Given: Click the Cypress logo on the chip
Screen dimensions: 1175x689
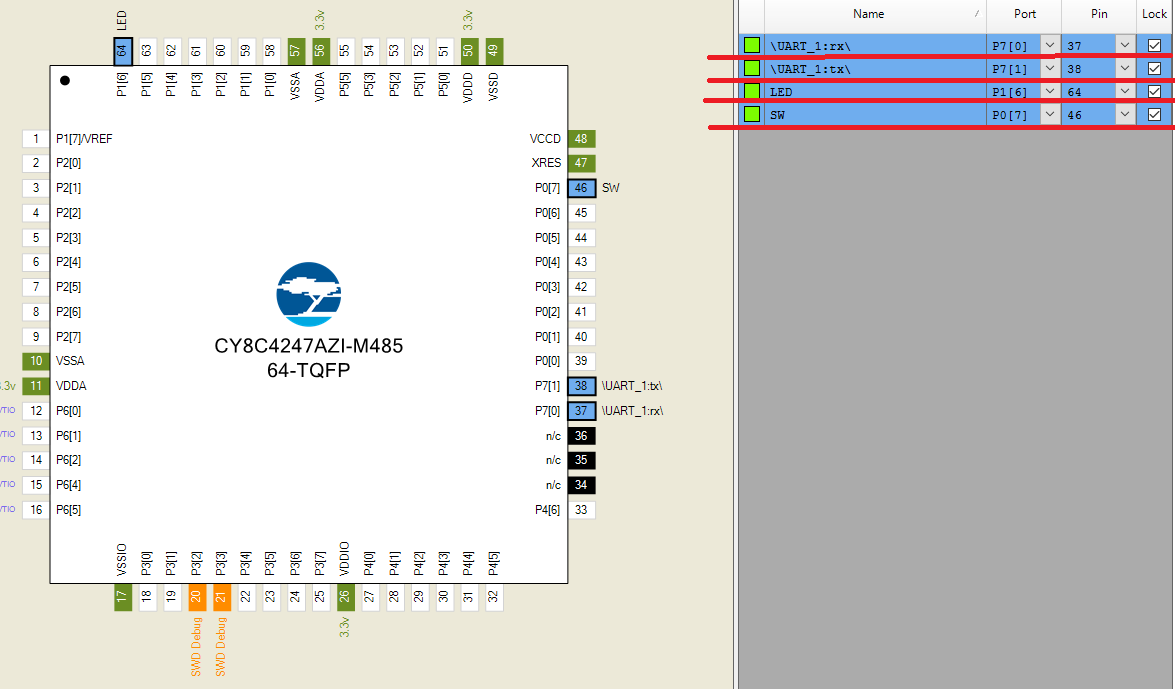Looking at the screenshot, I should [309, 294].
